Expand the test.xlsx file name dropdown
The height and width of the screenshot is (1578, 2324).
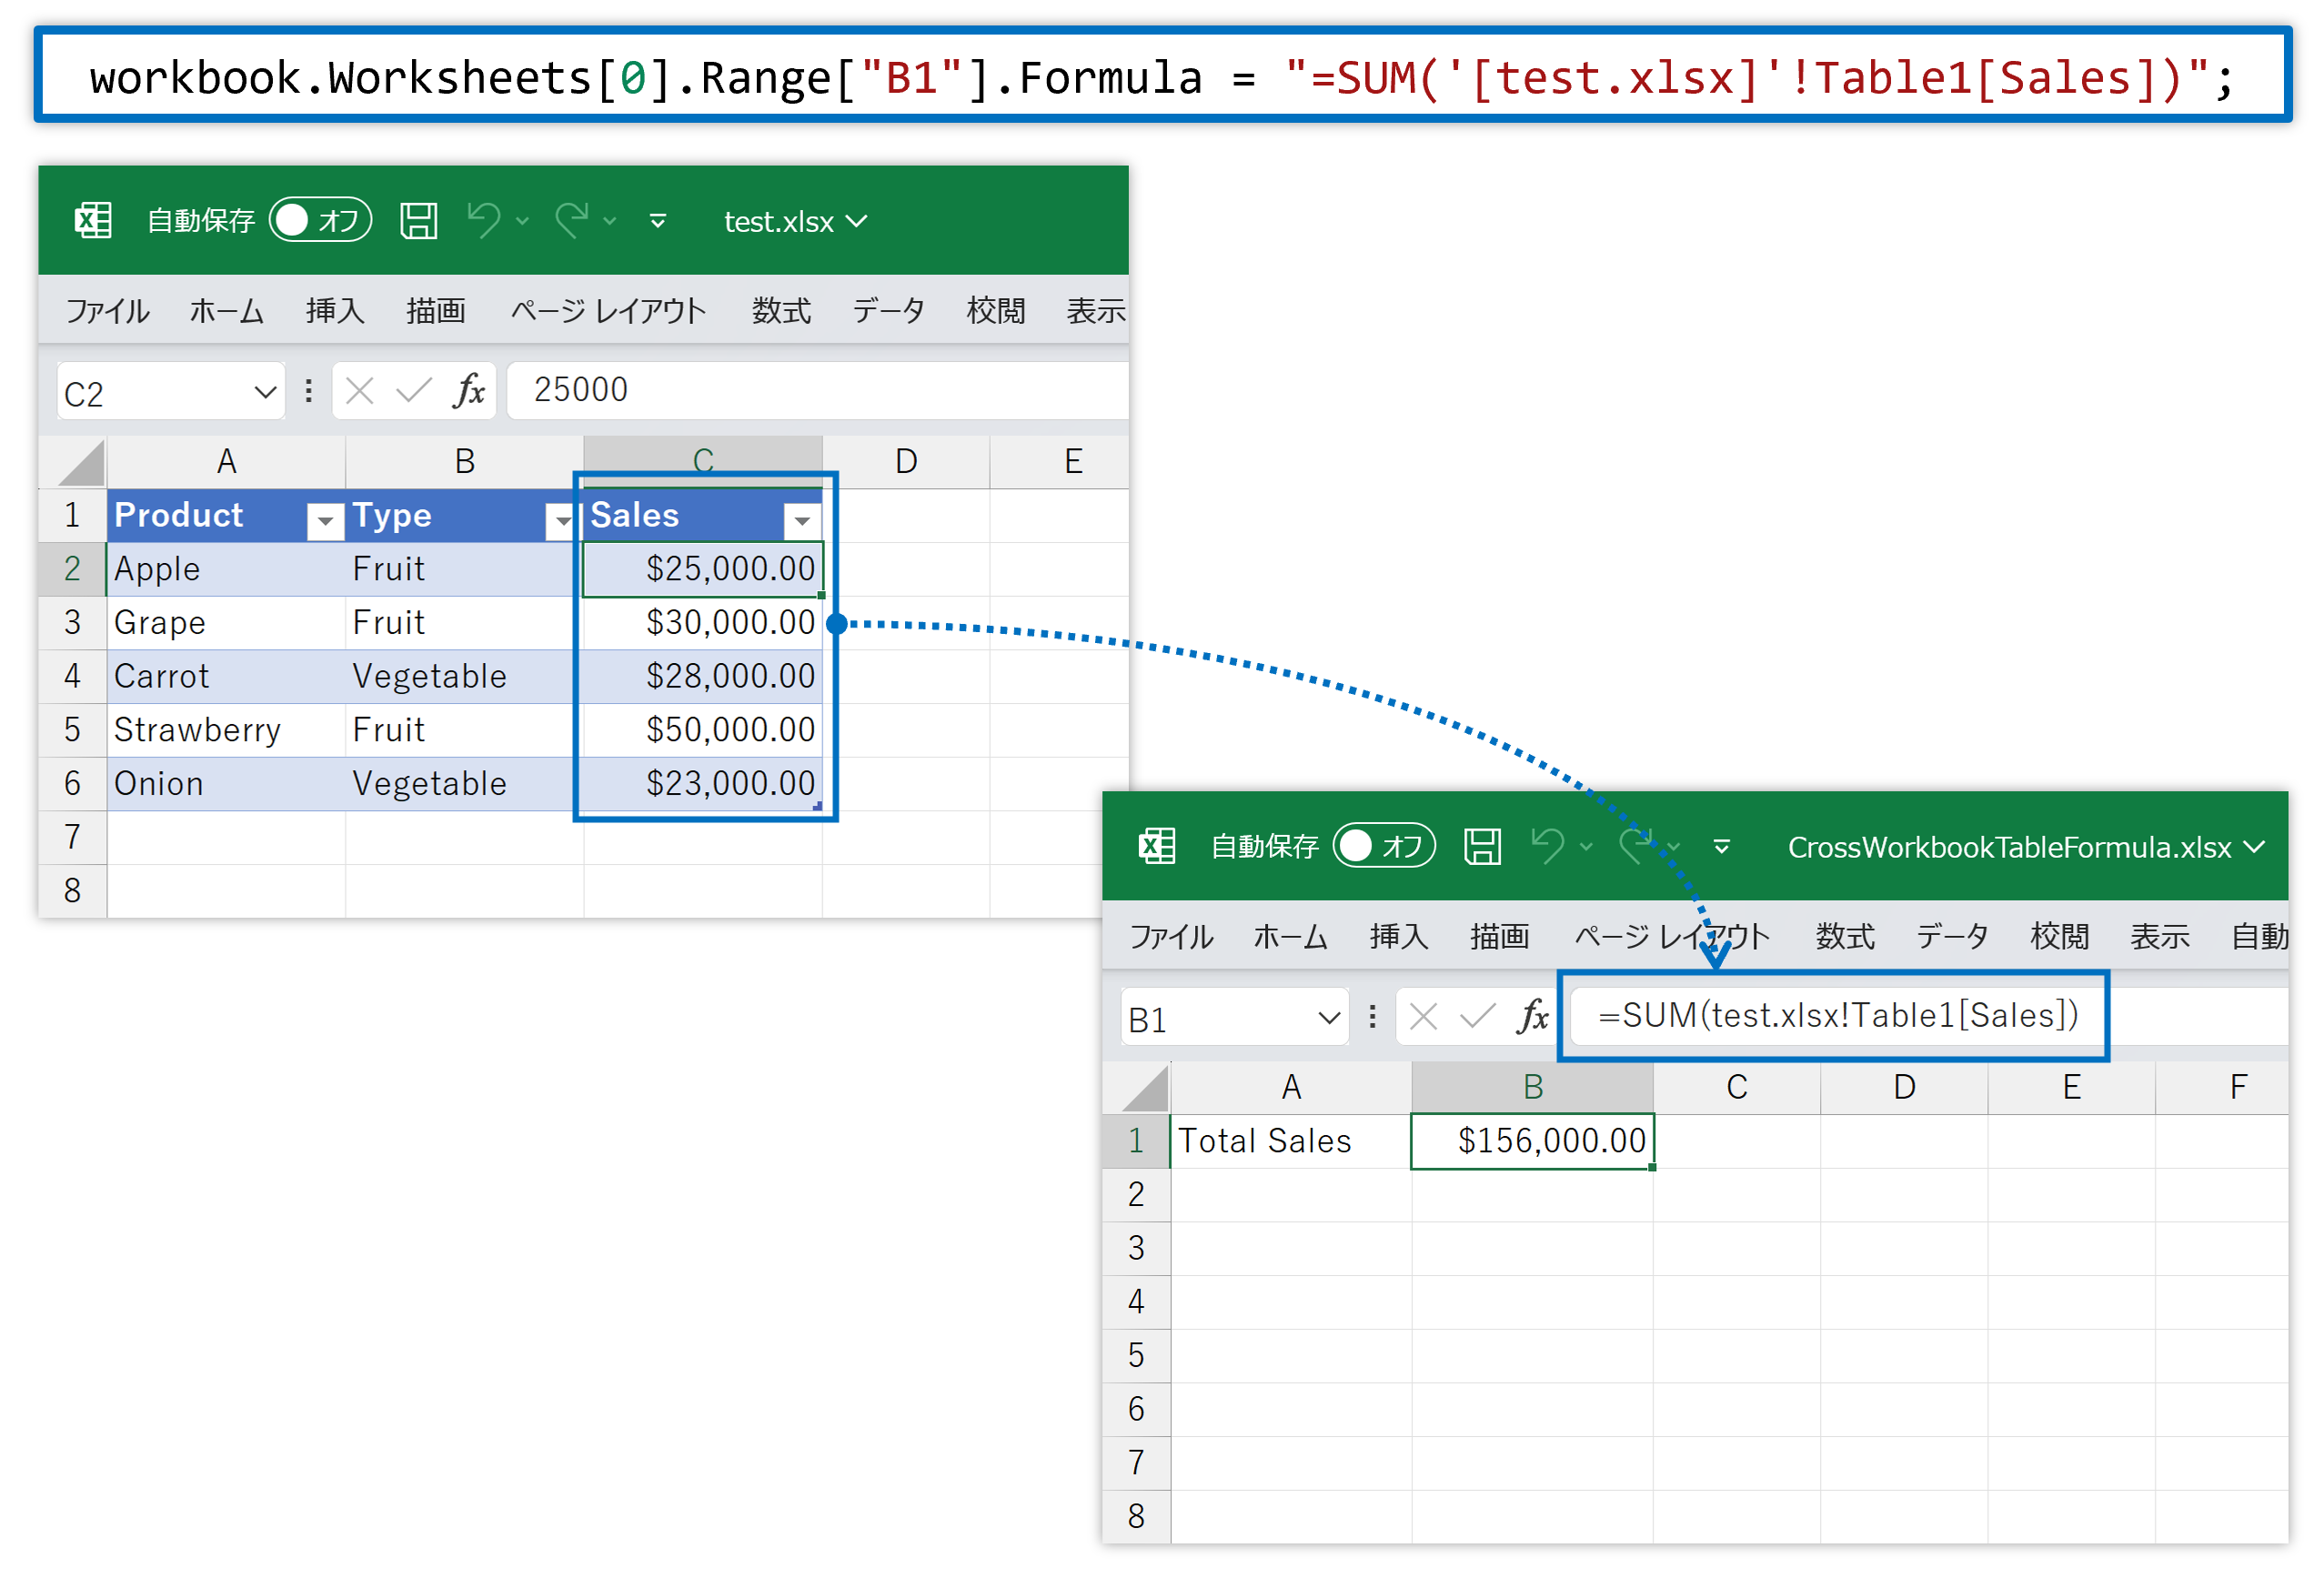(857, 221)
